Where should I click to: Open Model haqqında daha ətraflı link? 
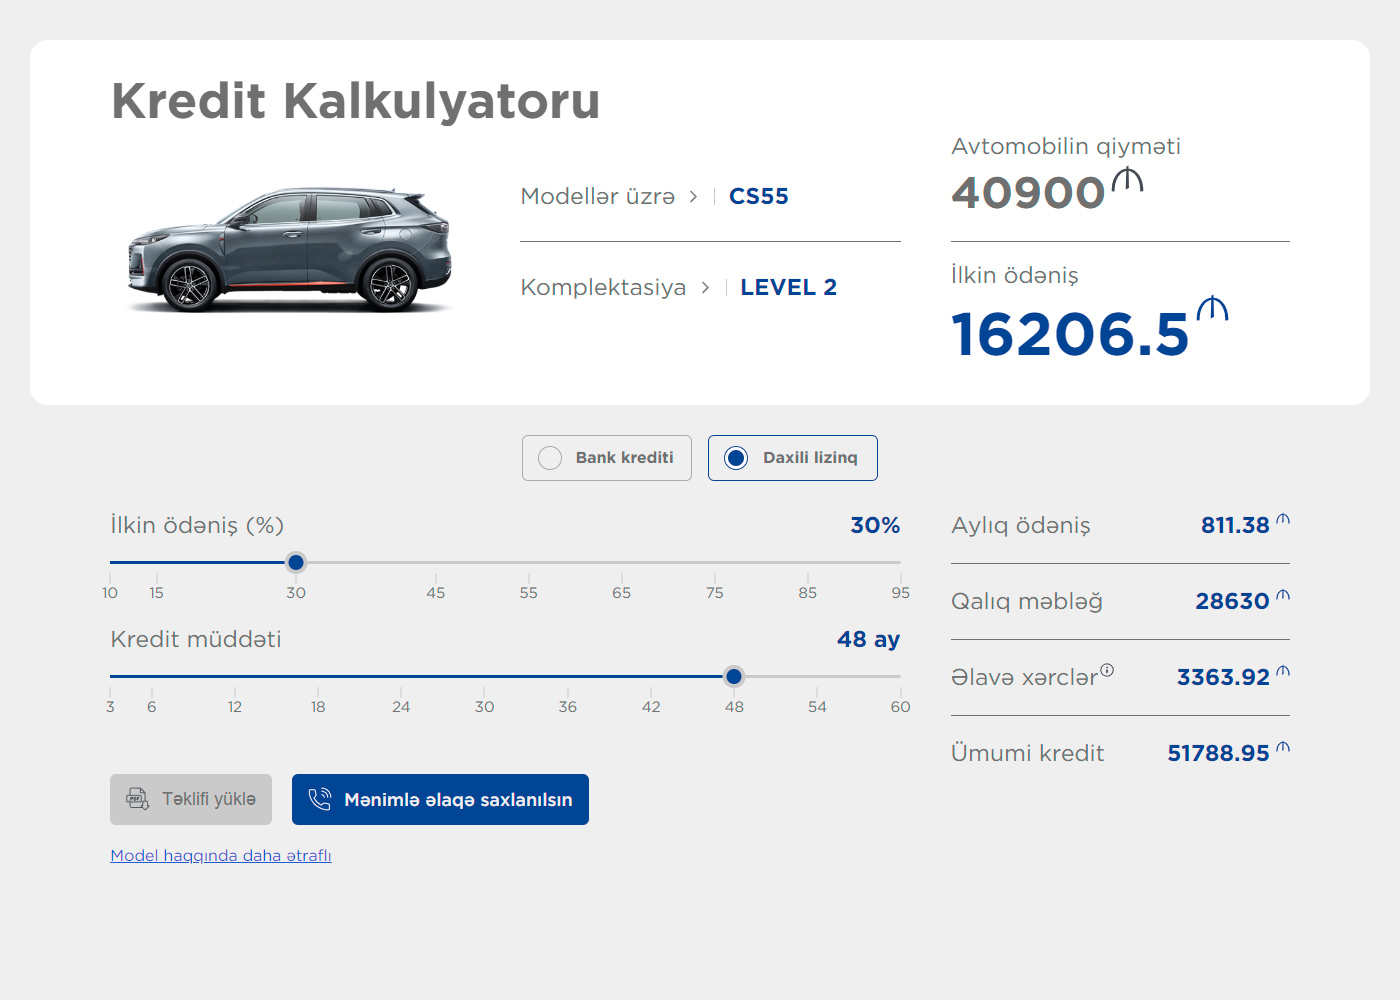[221, 856]
